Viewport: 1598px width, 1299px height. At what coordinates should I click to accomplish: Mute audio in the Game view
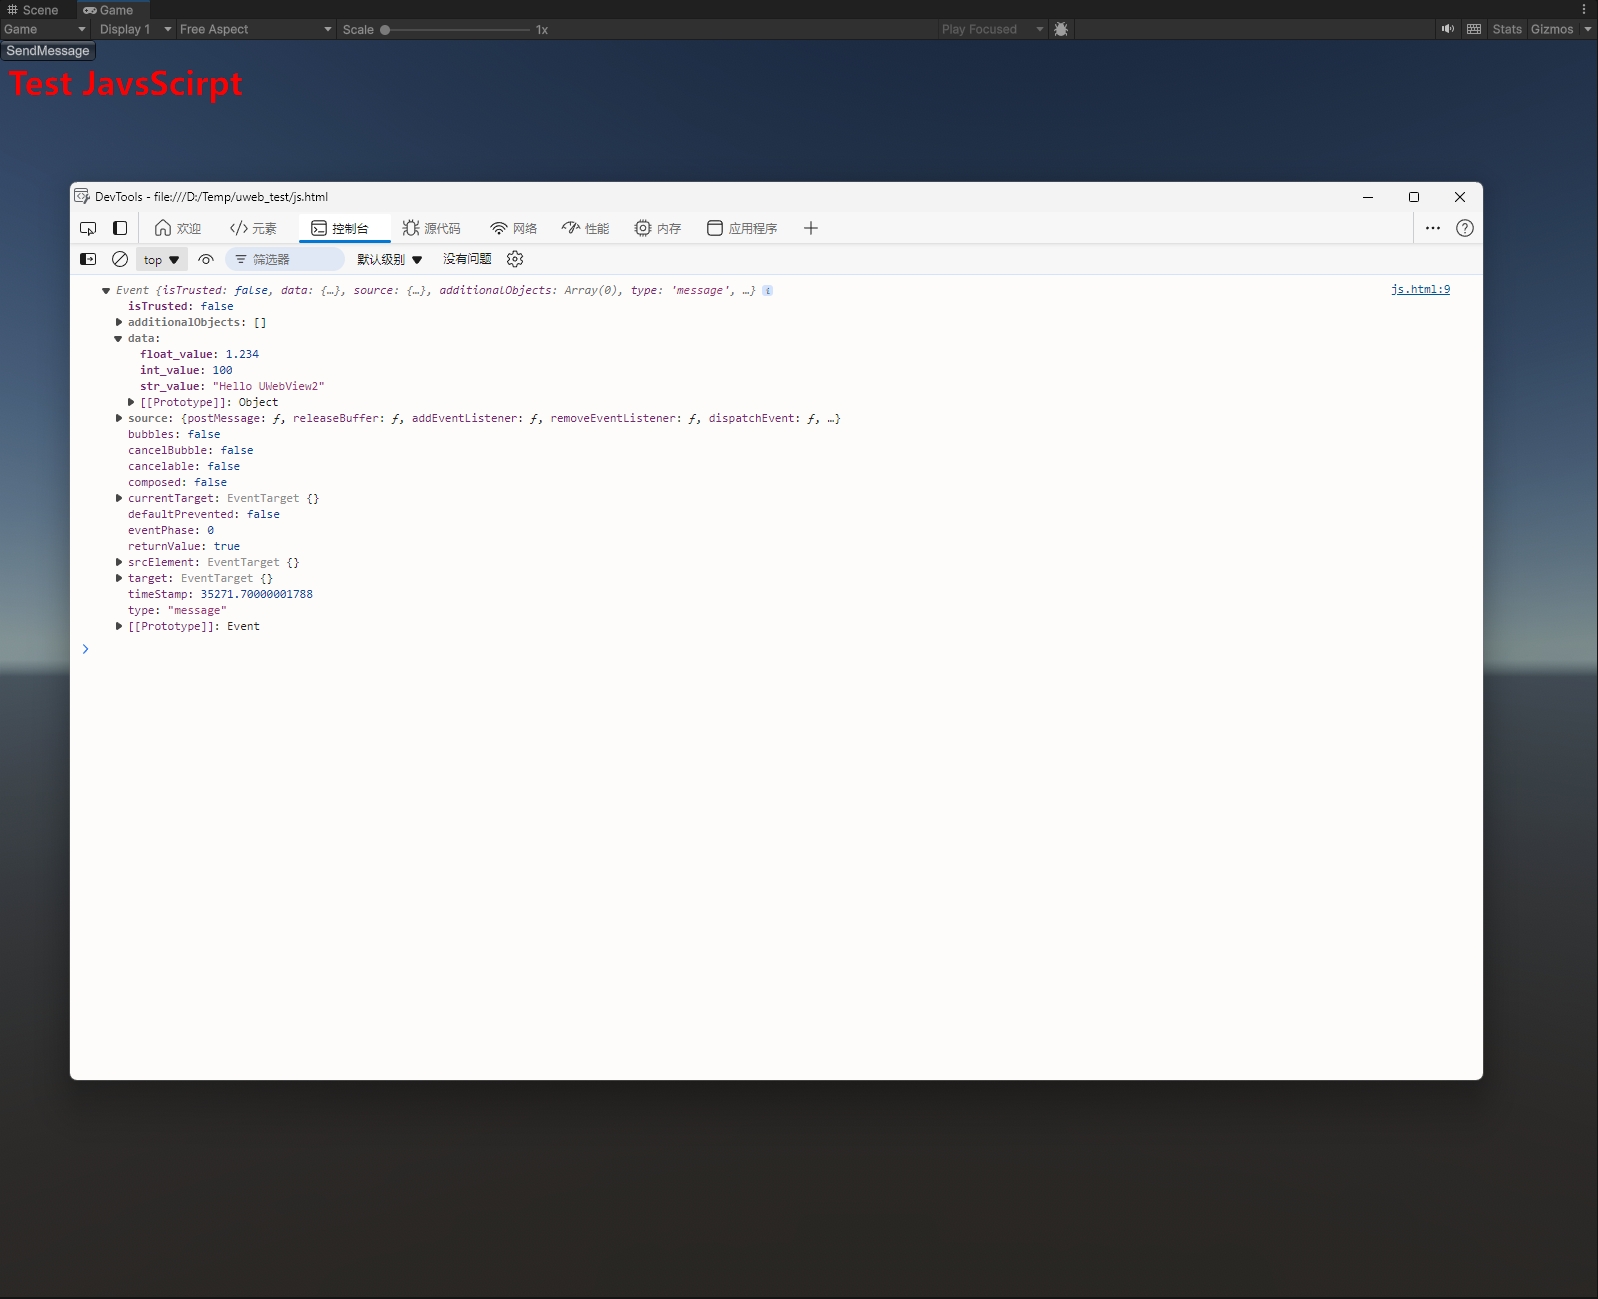(x=1447, y=29)
